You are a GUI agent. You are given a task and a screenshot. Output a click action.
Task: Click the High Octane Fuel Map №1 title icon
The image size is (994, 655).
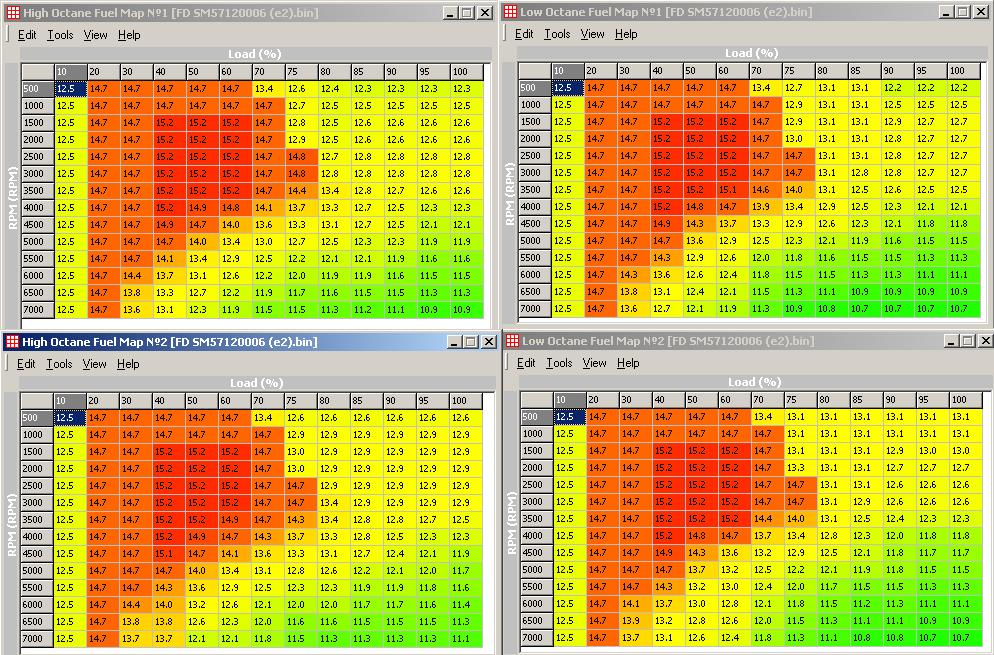pos(12,12)
